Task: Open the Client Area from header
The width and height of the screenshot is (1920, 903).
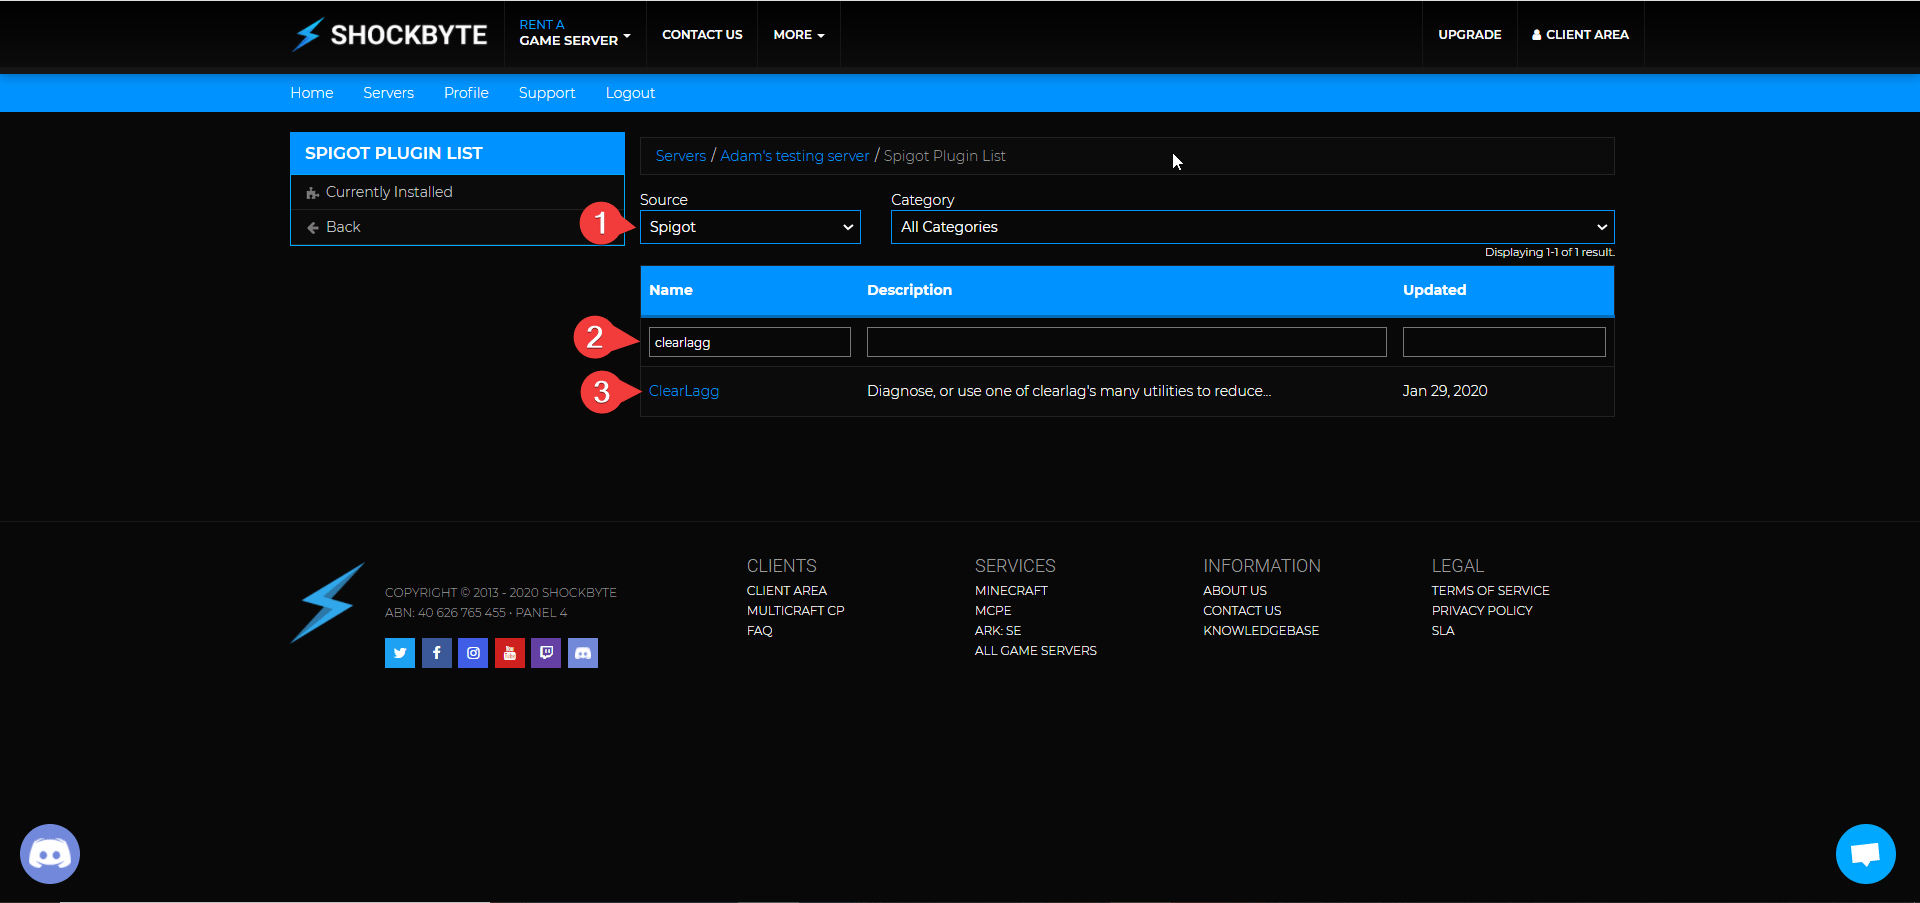Action: (x=1581, y=35)
